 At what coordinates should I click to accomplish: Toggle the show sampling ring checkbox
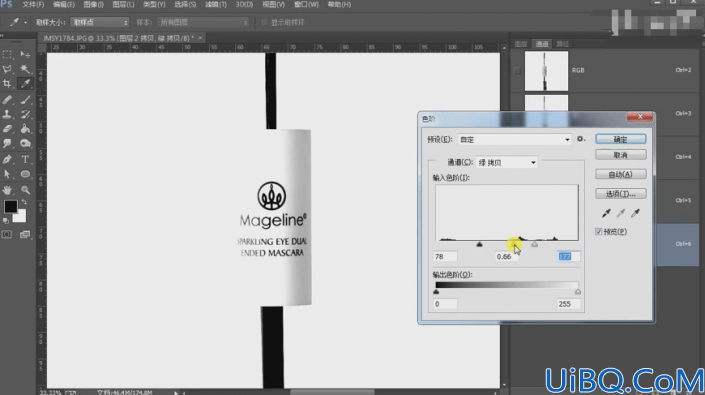[264, 22]
